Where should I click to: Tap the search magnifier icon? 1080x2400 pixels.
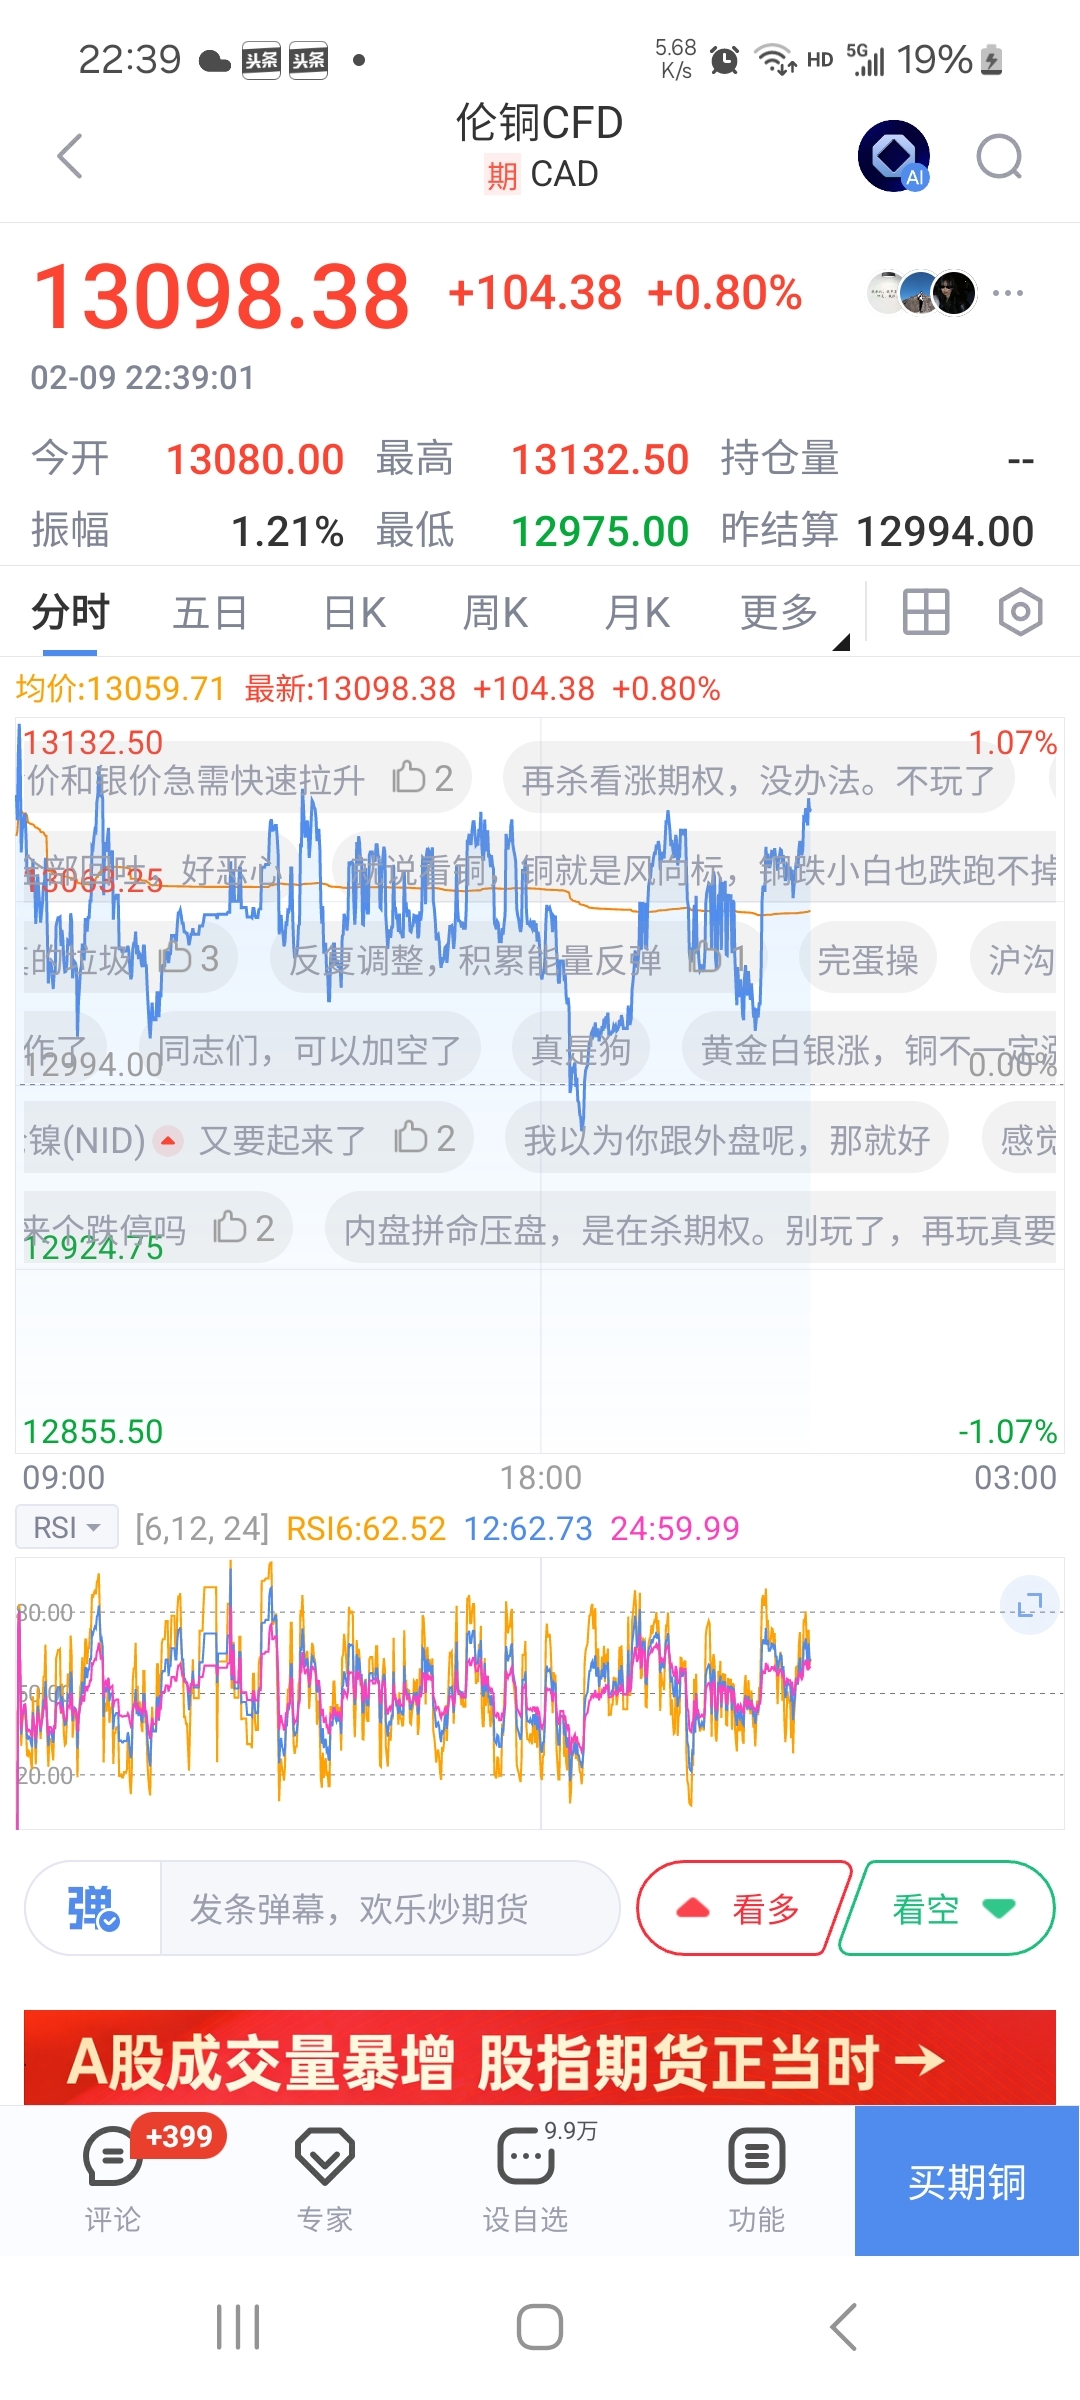pyautogui.click(x=999, y=156)
